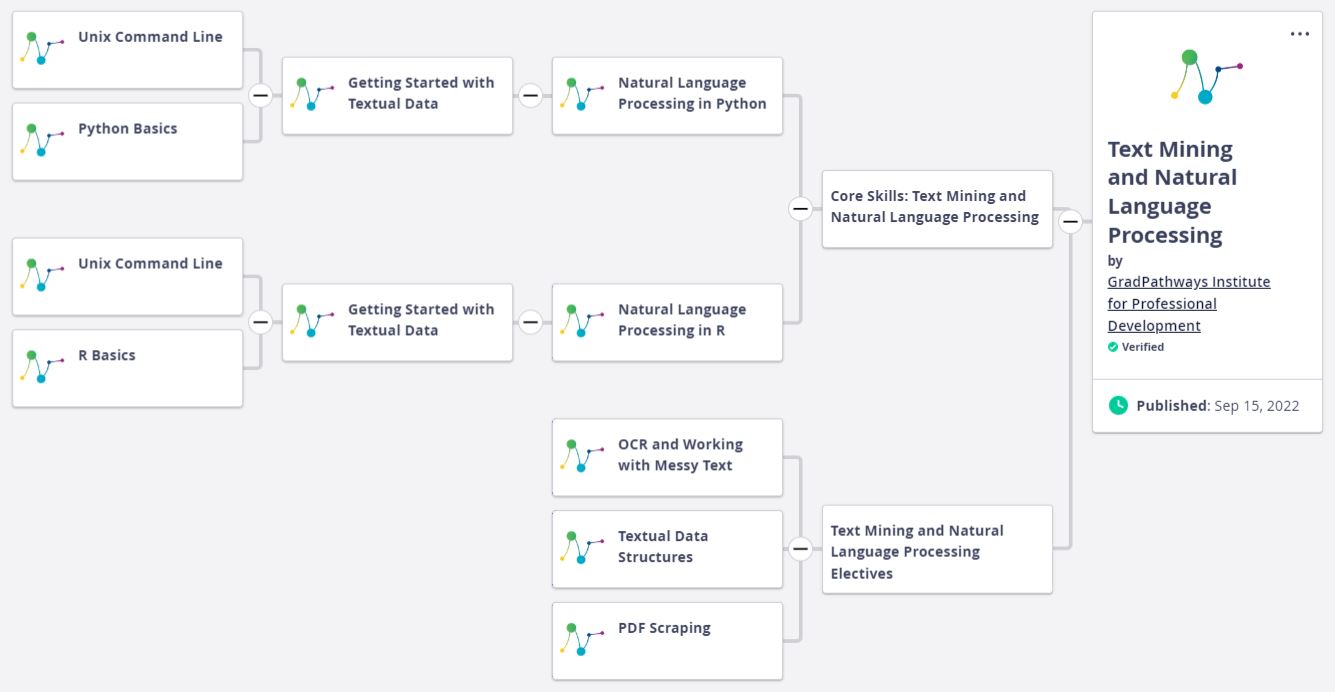
Task: Click the badge icon on Python Basics card
Action: point(42,139)
